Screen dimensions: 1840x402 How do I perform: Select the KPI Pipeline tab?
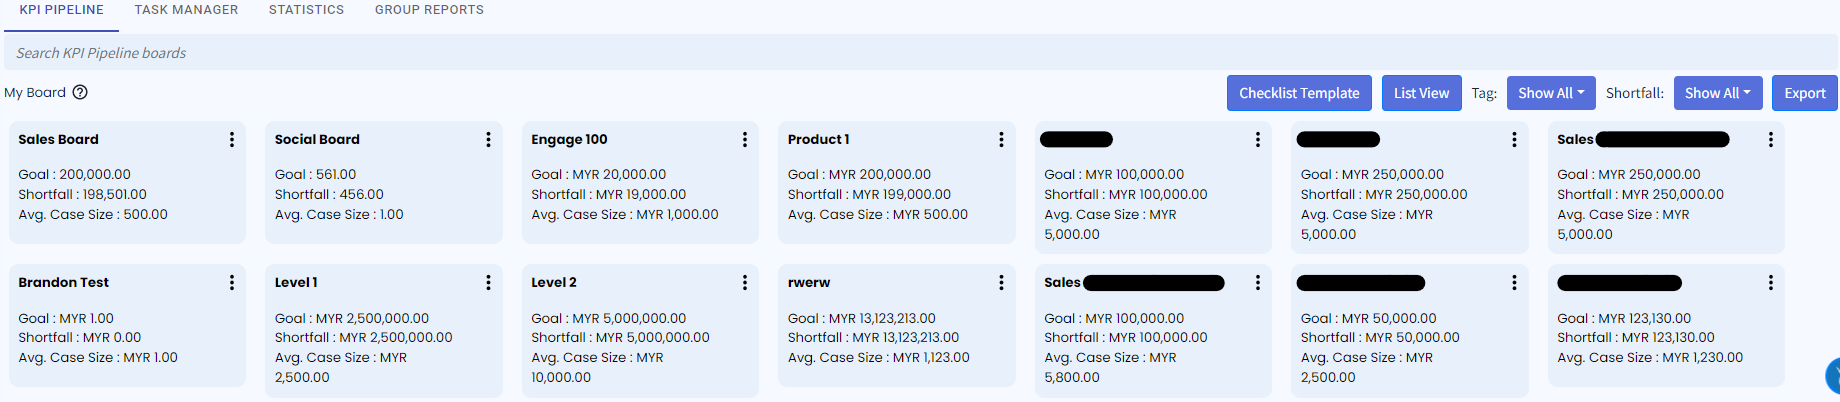[61, 10]
